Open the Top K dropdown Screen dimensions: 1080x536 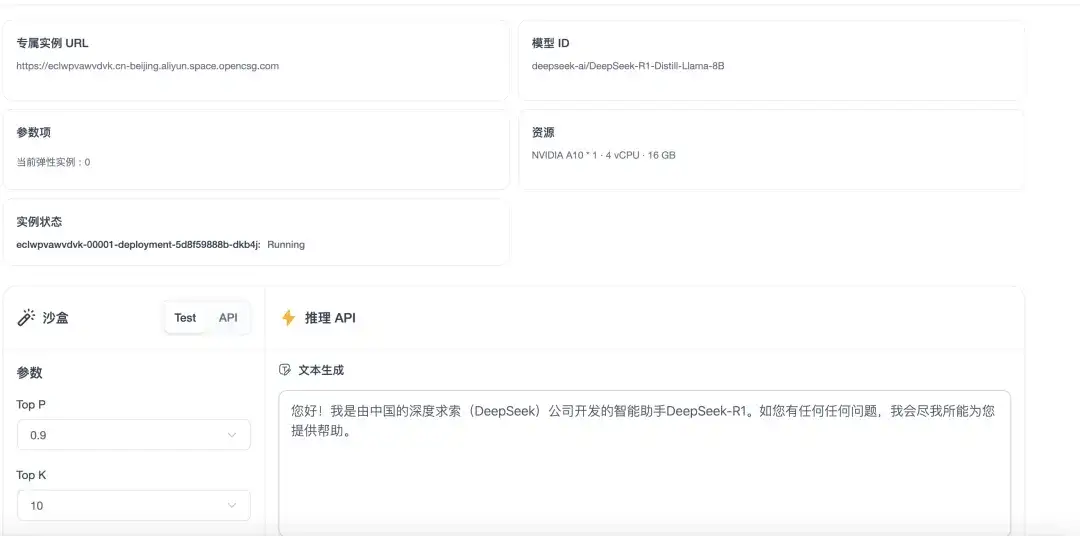[134, 506]
